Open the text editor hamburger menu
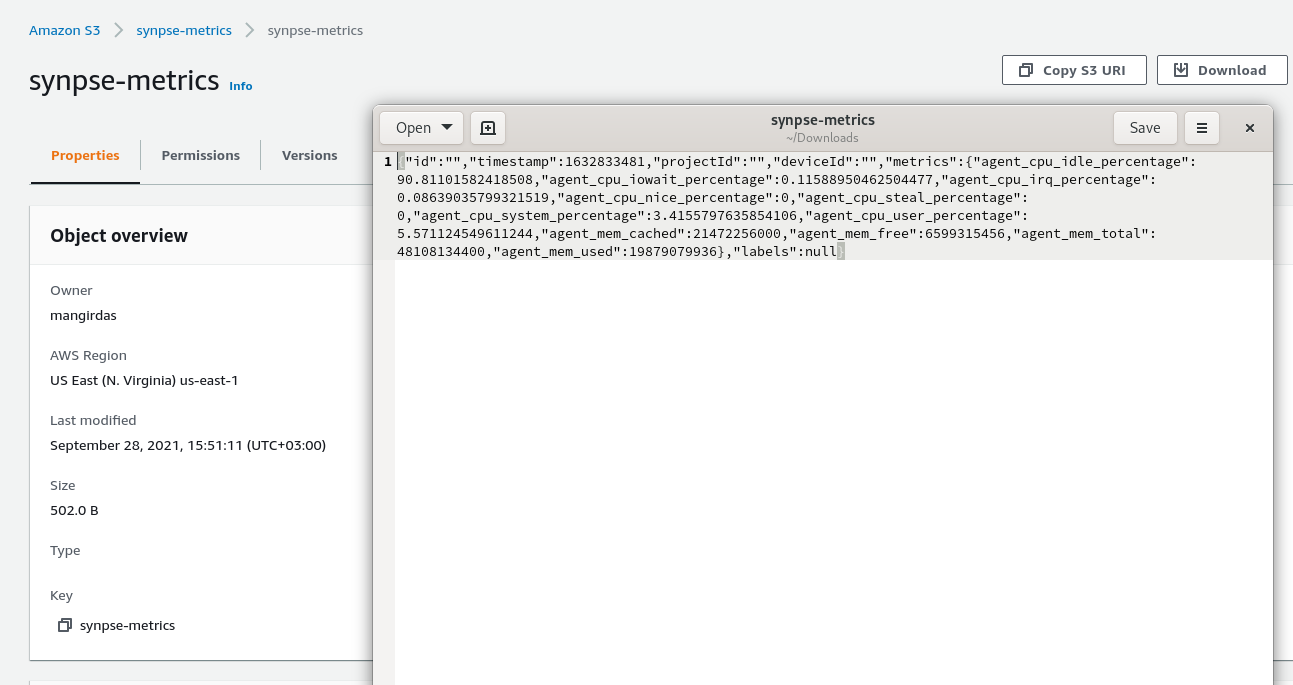Image resolution: width=1293 pixels, height=685 pixels. 1202,128
